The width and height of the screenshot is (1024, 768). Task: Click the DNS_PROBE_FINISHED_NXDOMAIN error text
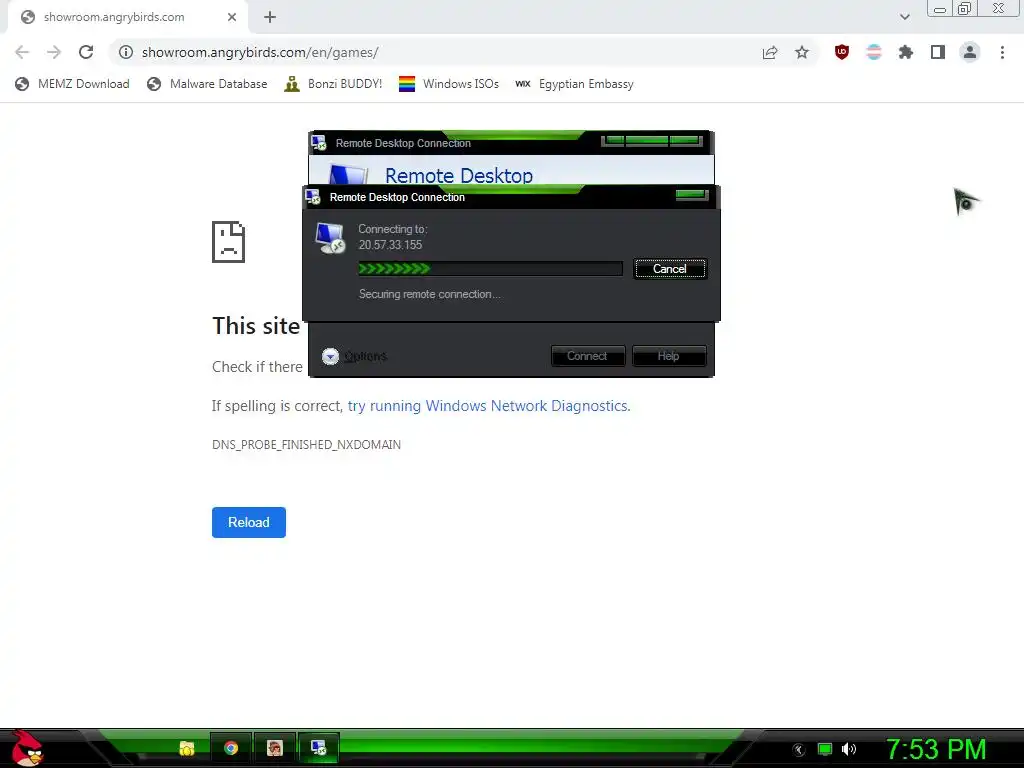[306, 445]
